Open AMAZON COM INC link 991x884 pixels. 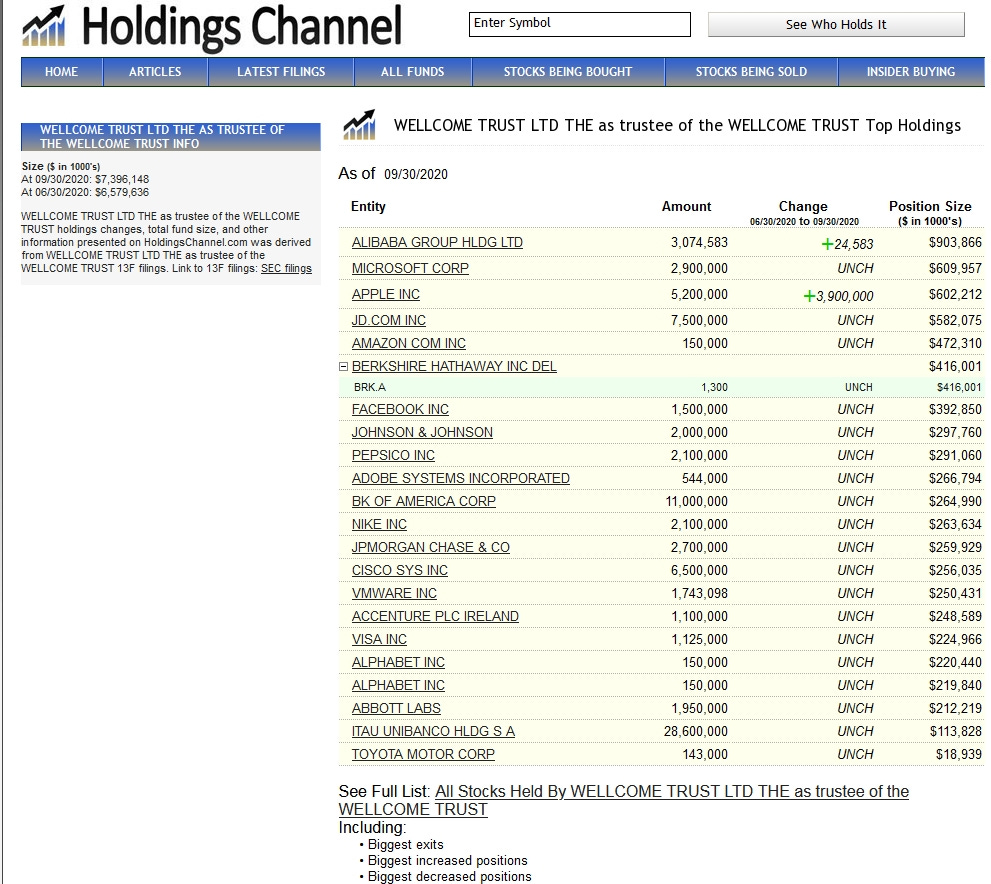(x=409, y=344)
